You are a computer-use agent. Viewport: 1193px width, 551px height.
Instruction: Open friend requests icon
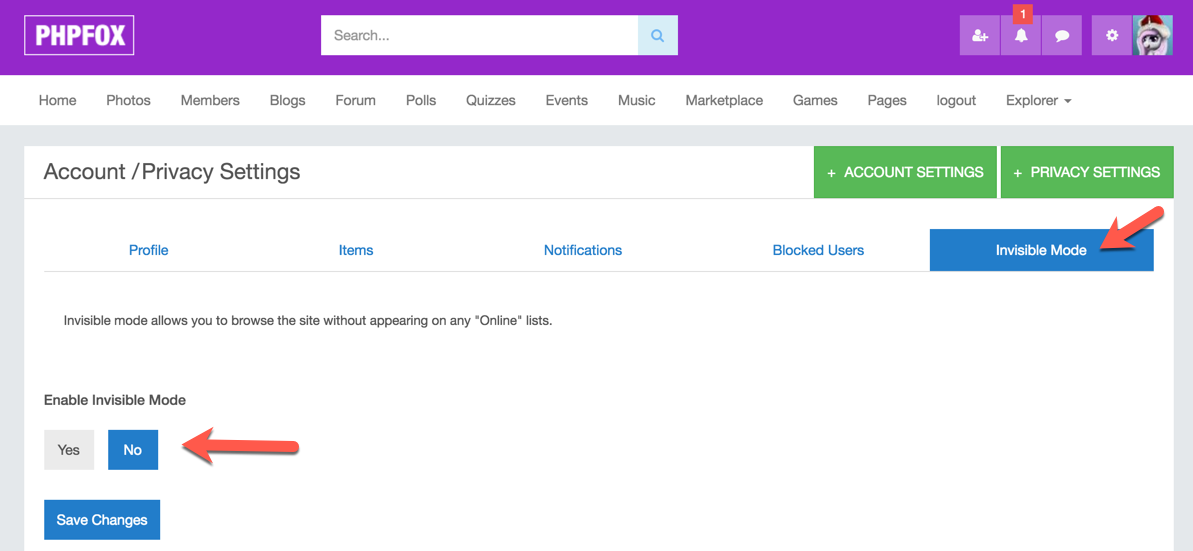pos(979,36)
